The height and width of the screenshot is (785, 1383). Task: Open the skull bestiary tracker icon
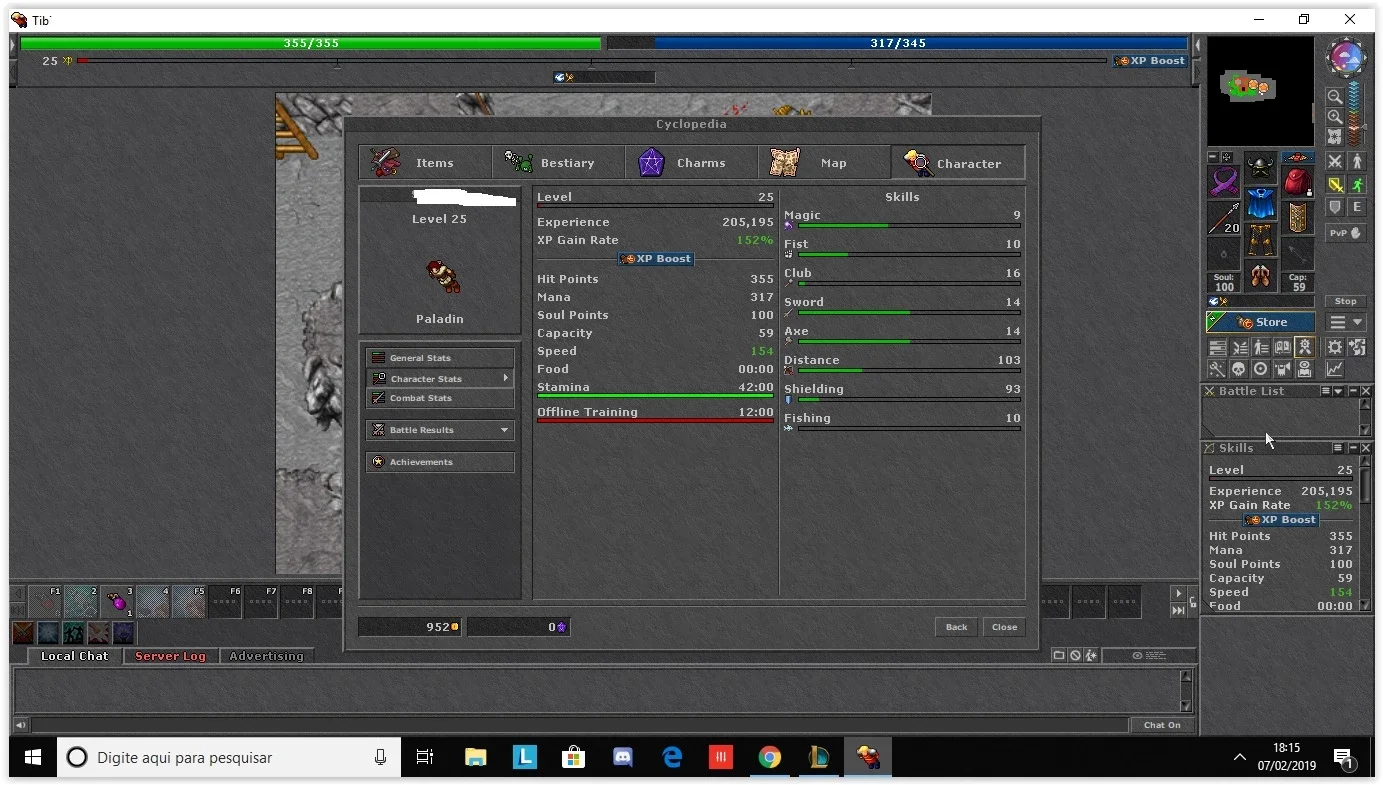point(1239,369)
